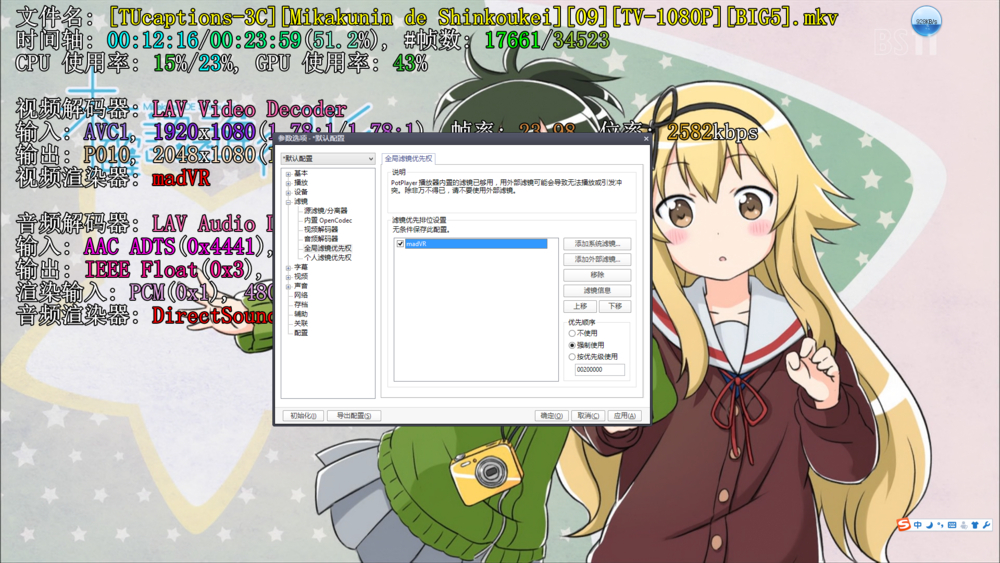
Task: Expand the 字幕 tree node
Action: coord(288,268)
